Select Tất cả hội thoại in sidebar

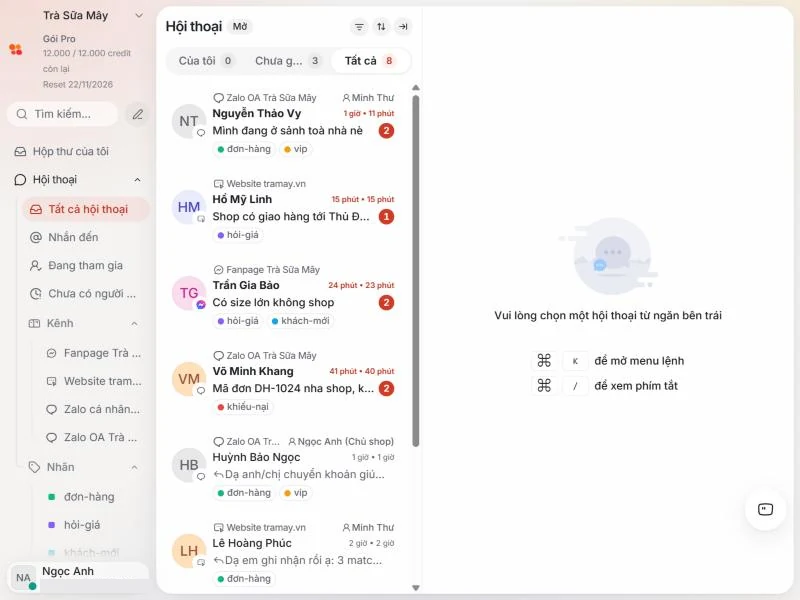point(86,209)
